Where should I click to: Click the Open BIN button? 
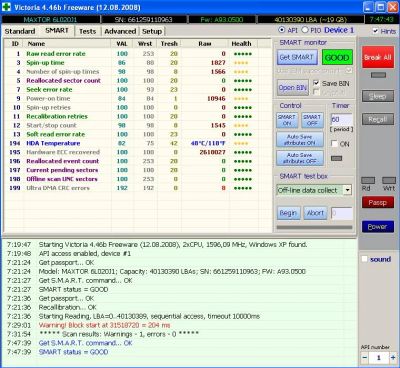(293, 87)
